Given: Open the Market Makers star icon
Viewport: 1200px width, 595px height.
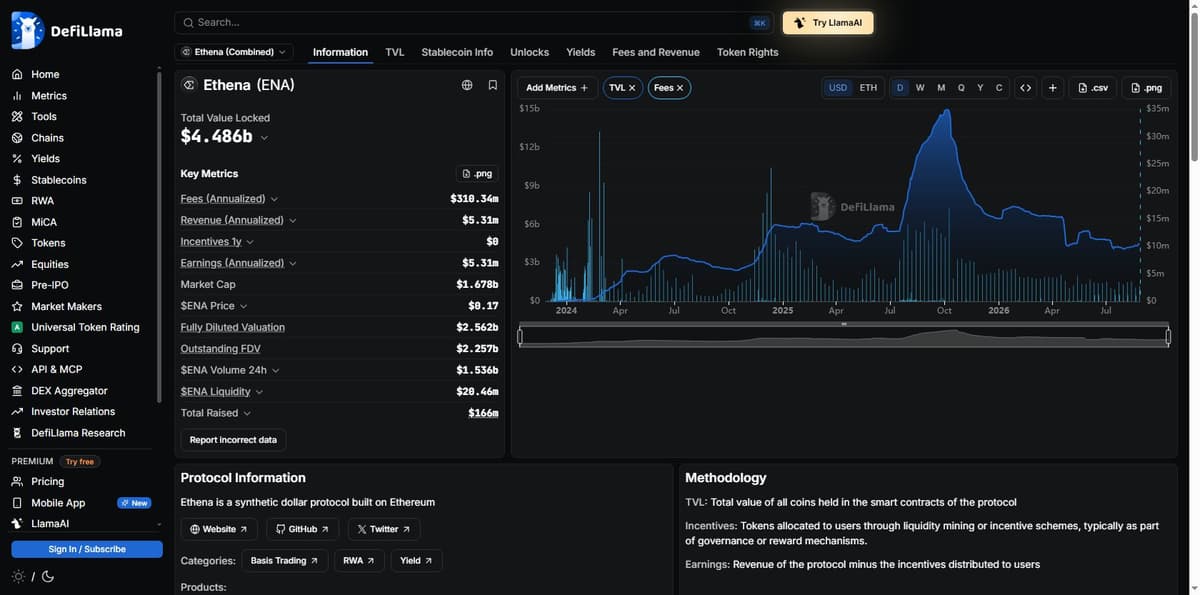Looking at the screenshot, I should click(x=17, y=307).
